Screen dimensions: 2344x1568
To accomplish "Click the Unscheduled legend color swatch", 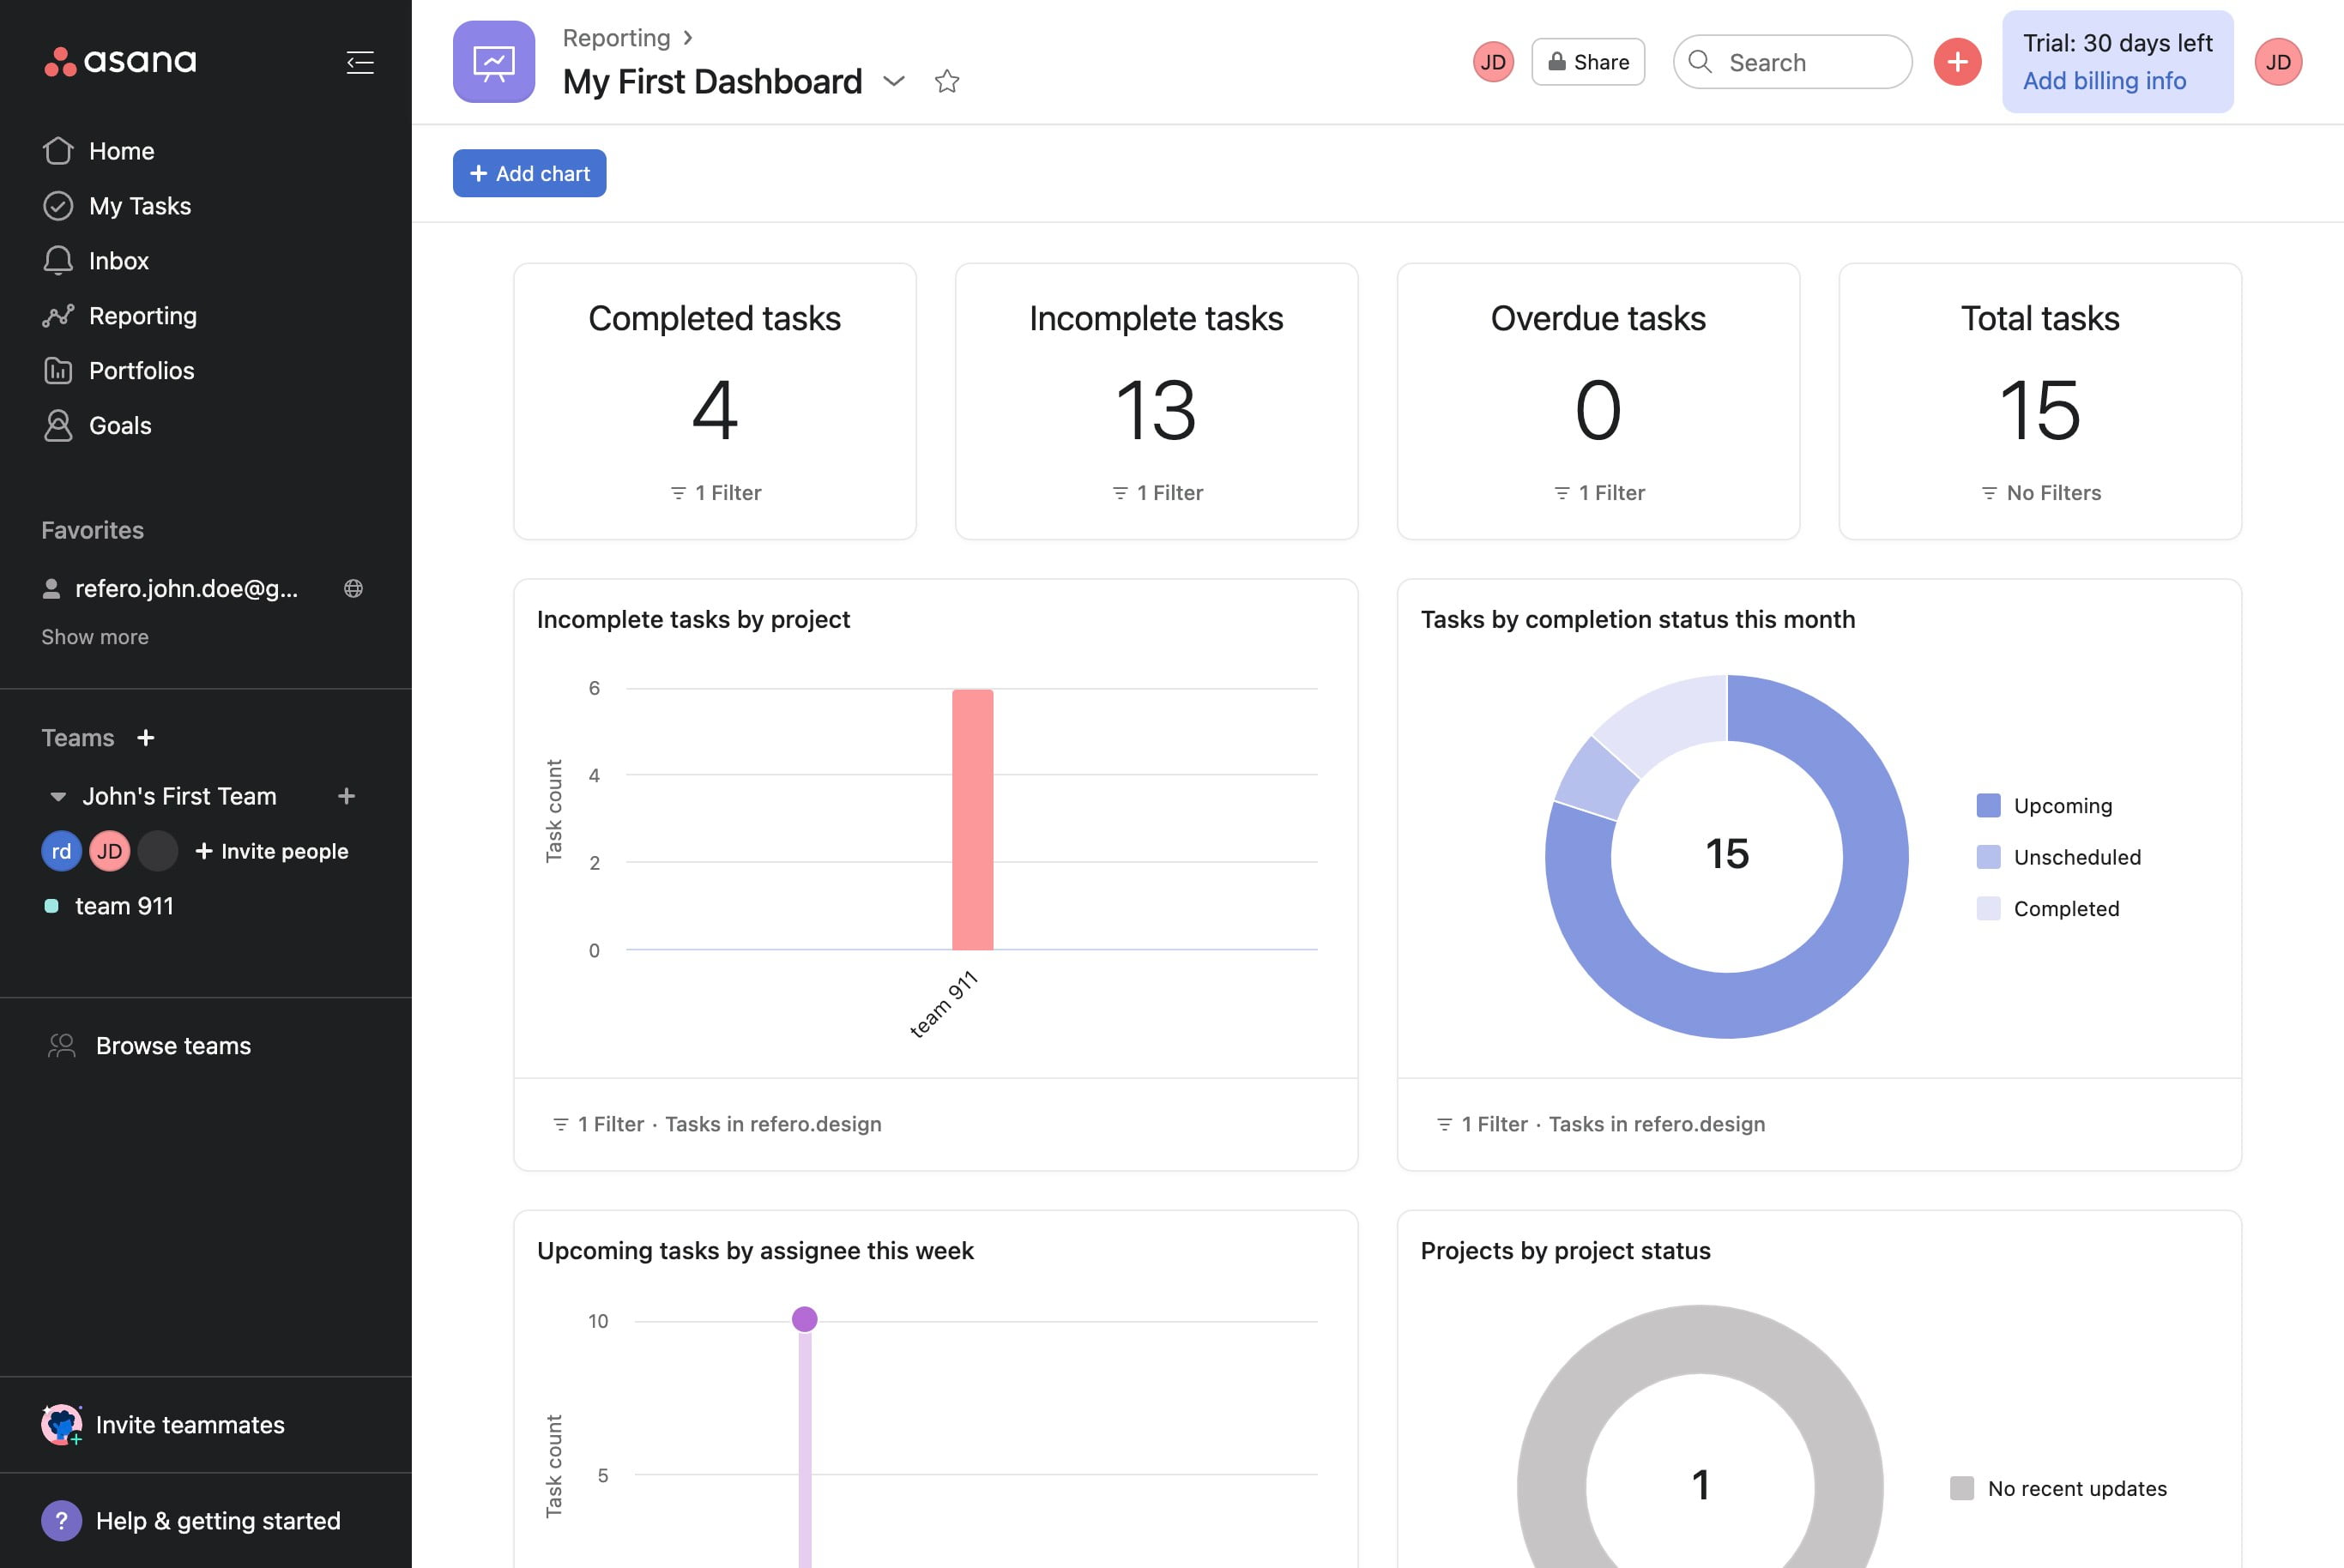I will [x=1988, y=857].
